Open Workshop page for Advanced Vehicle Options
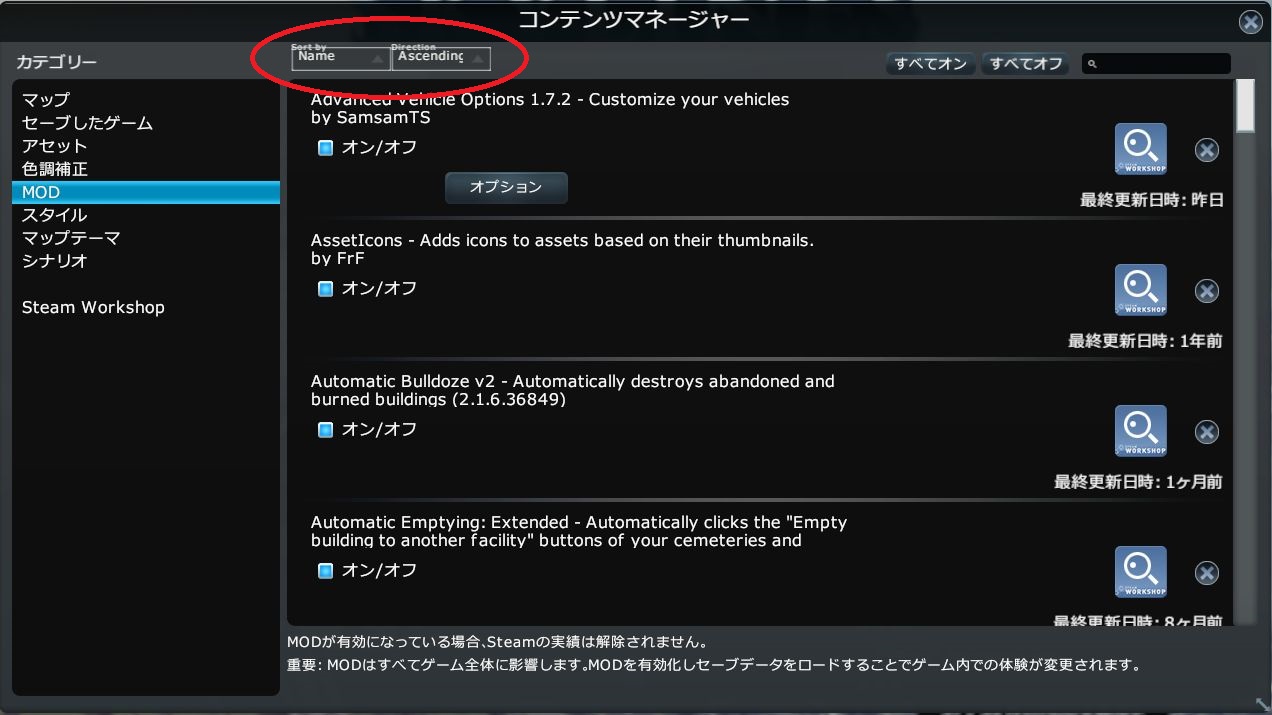This screenshot has height=715, width=1272. 1141,149
